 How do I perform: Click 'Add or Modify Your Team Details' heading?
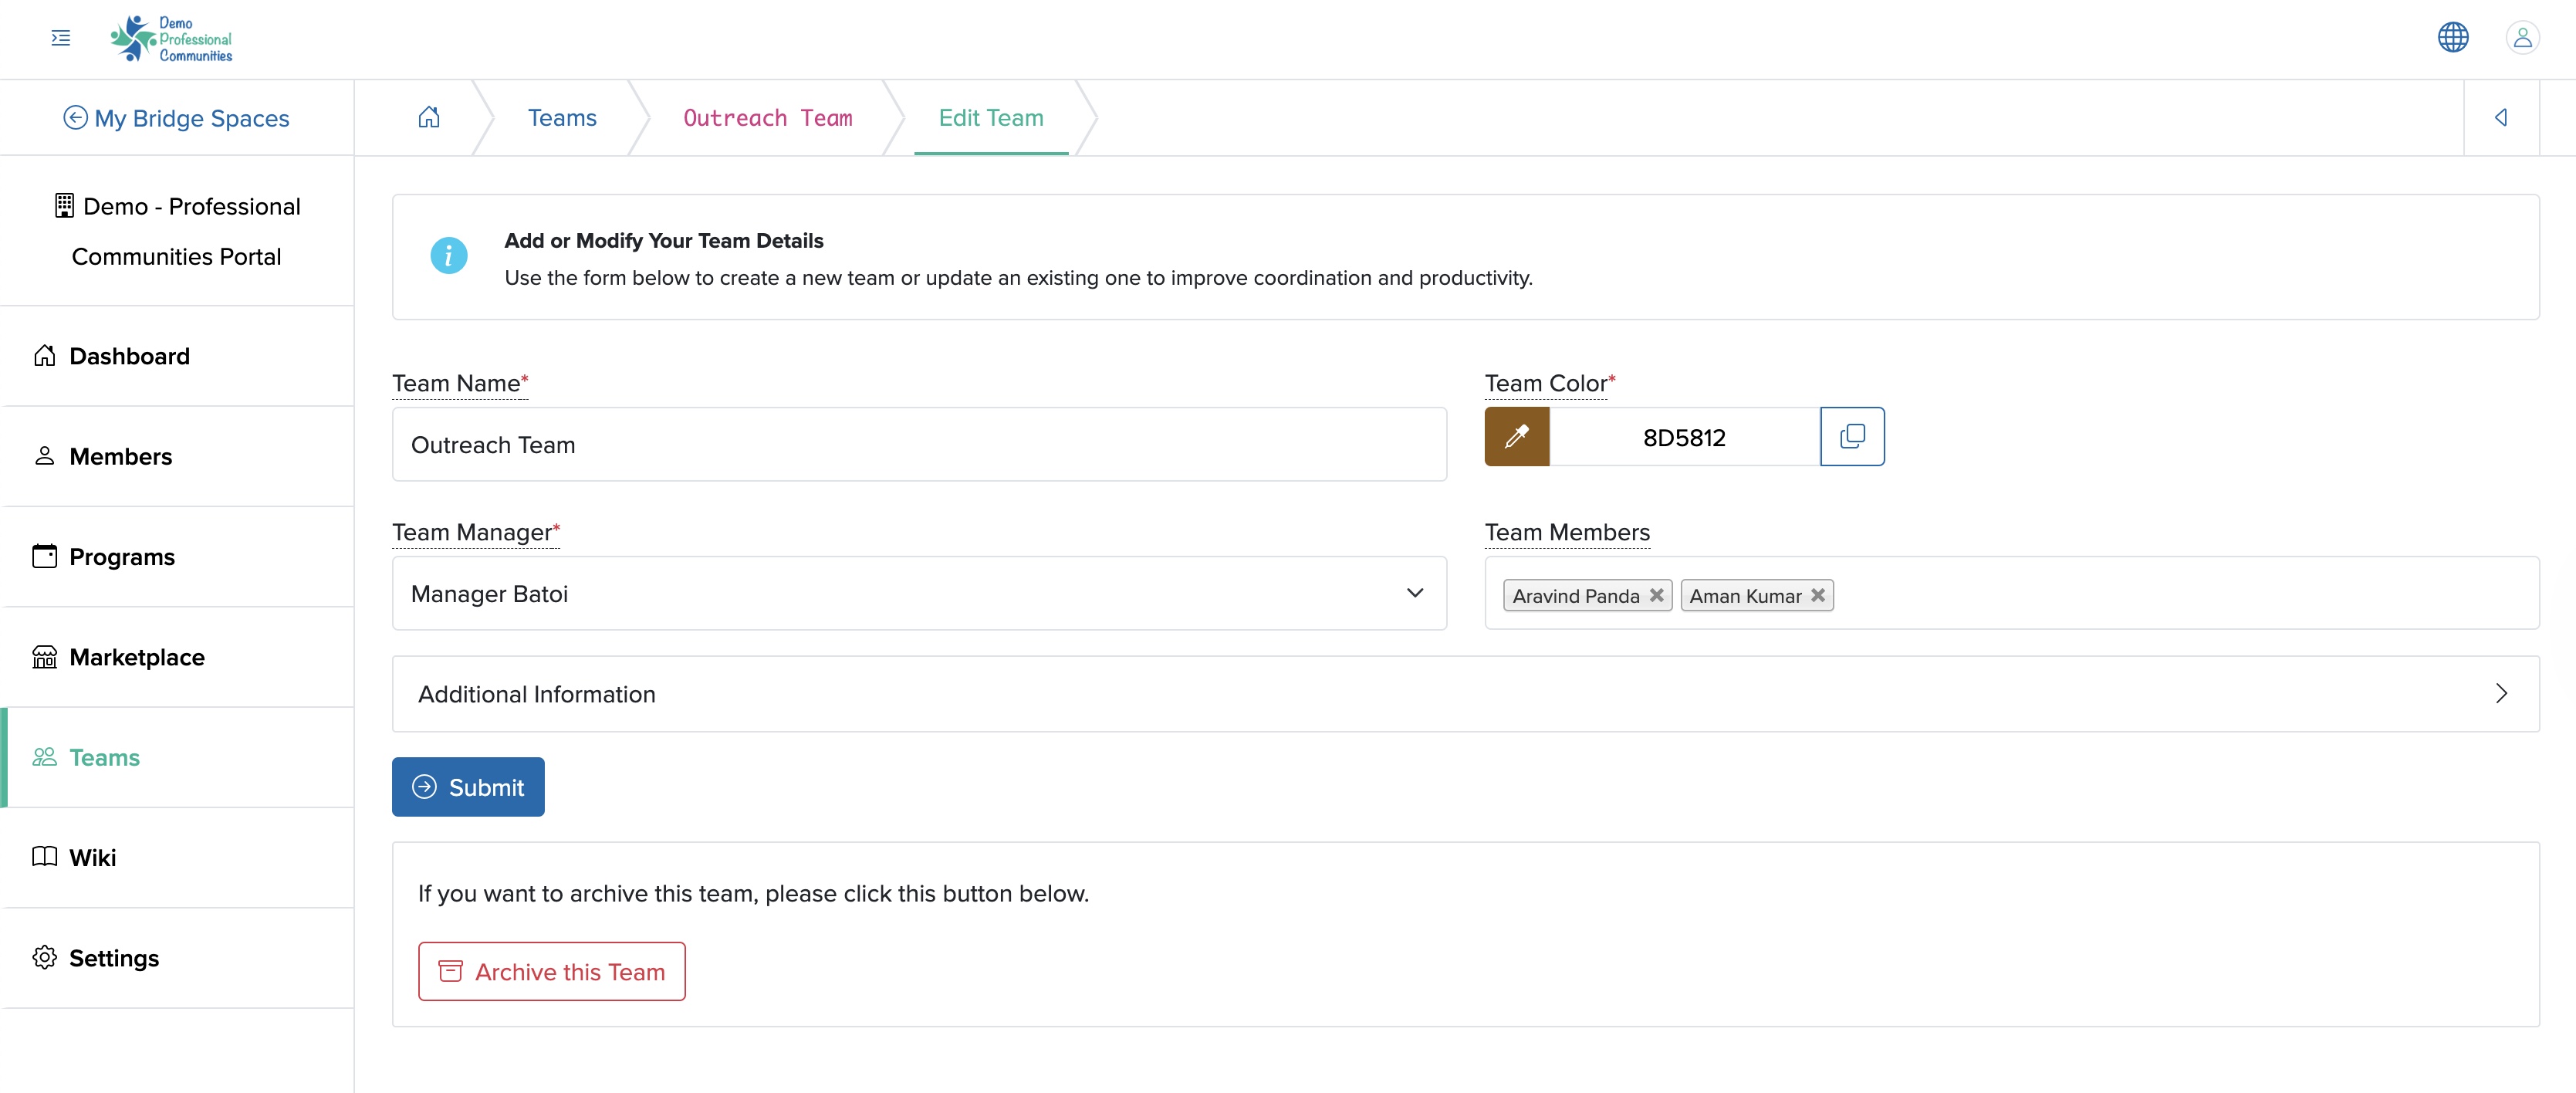(x=664, y=241)
